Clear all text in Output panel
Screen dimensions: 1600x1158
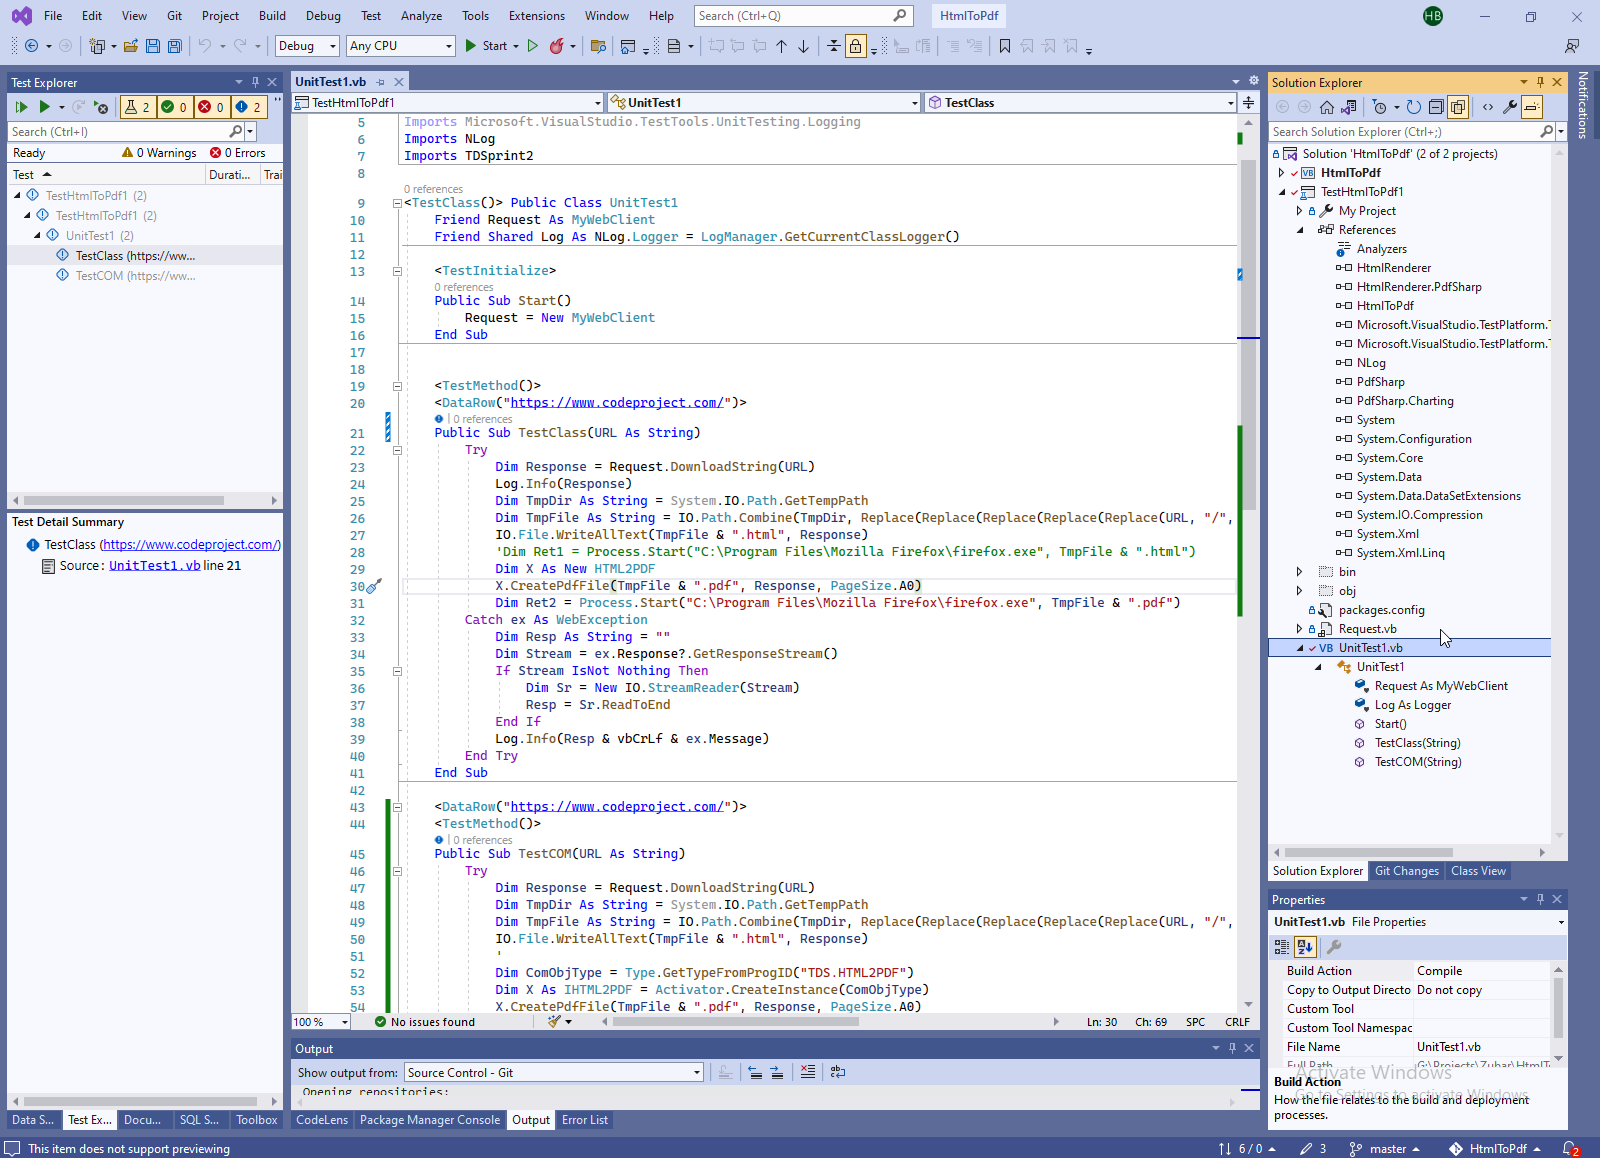pyautogui.click(x=808, y=1072)
